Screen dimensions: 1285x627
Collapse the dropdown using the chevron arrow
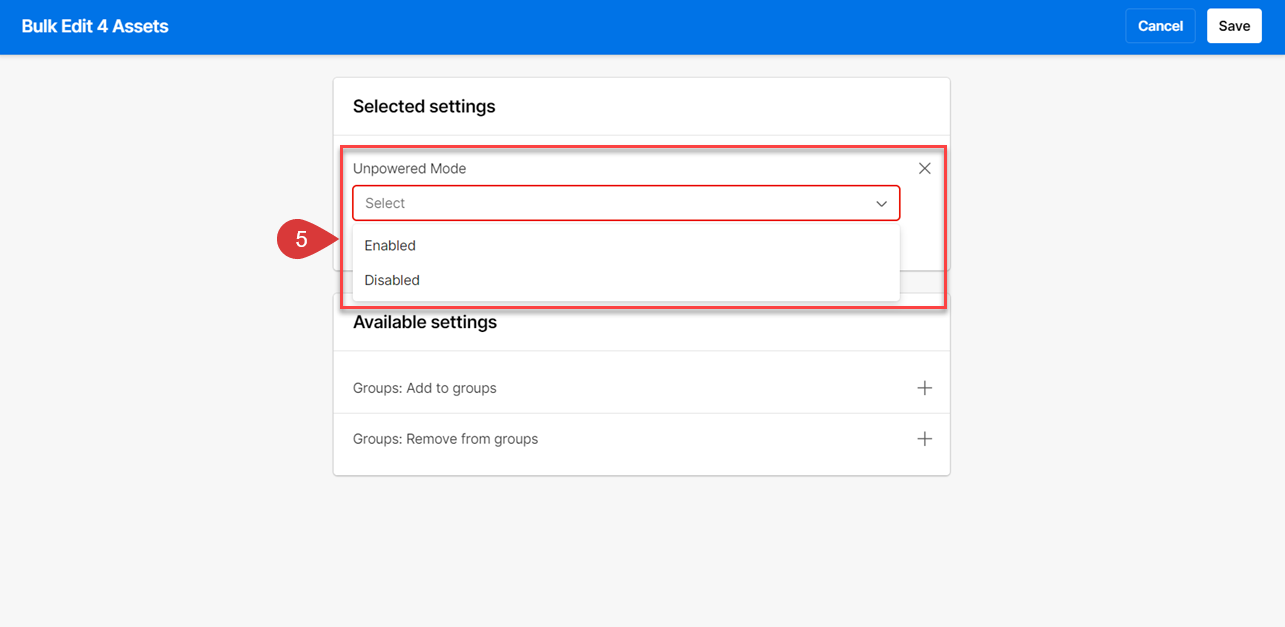coord(882,204)
